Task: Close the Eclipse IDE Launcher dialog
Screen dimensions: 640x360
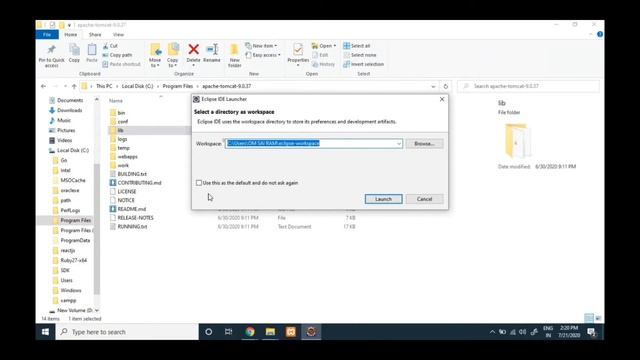Action: 442,99
